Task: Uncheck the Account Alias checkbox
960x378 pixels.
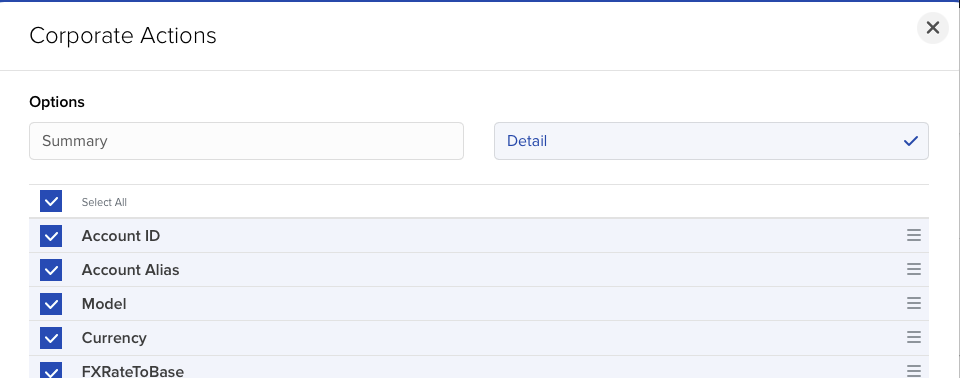Action: [x=51, y=270]
